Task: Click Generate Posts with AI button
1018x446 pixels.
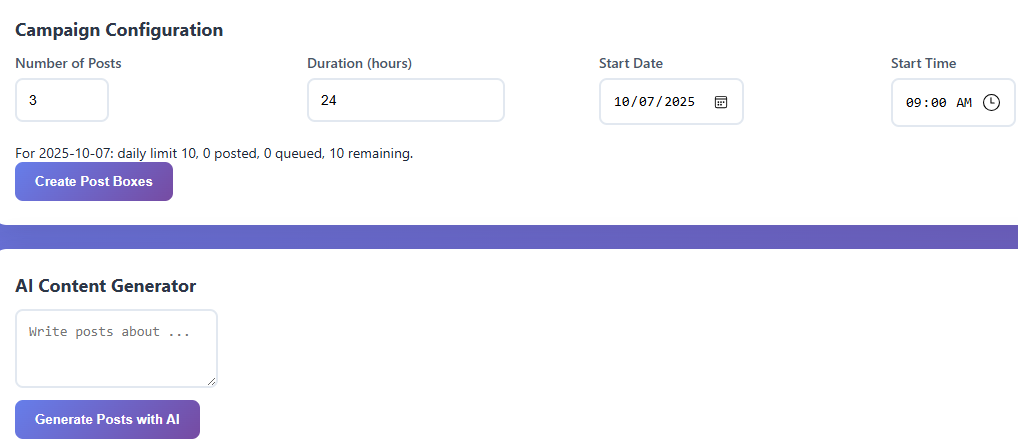Action: (107, 419)
